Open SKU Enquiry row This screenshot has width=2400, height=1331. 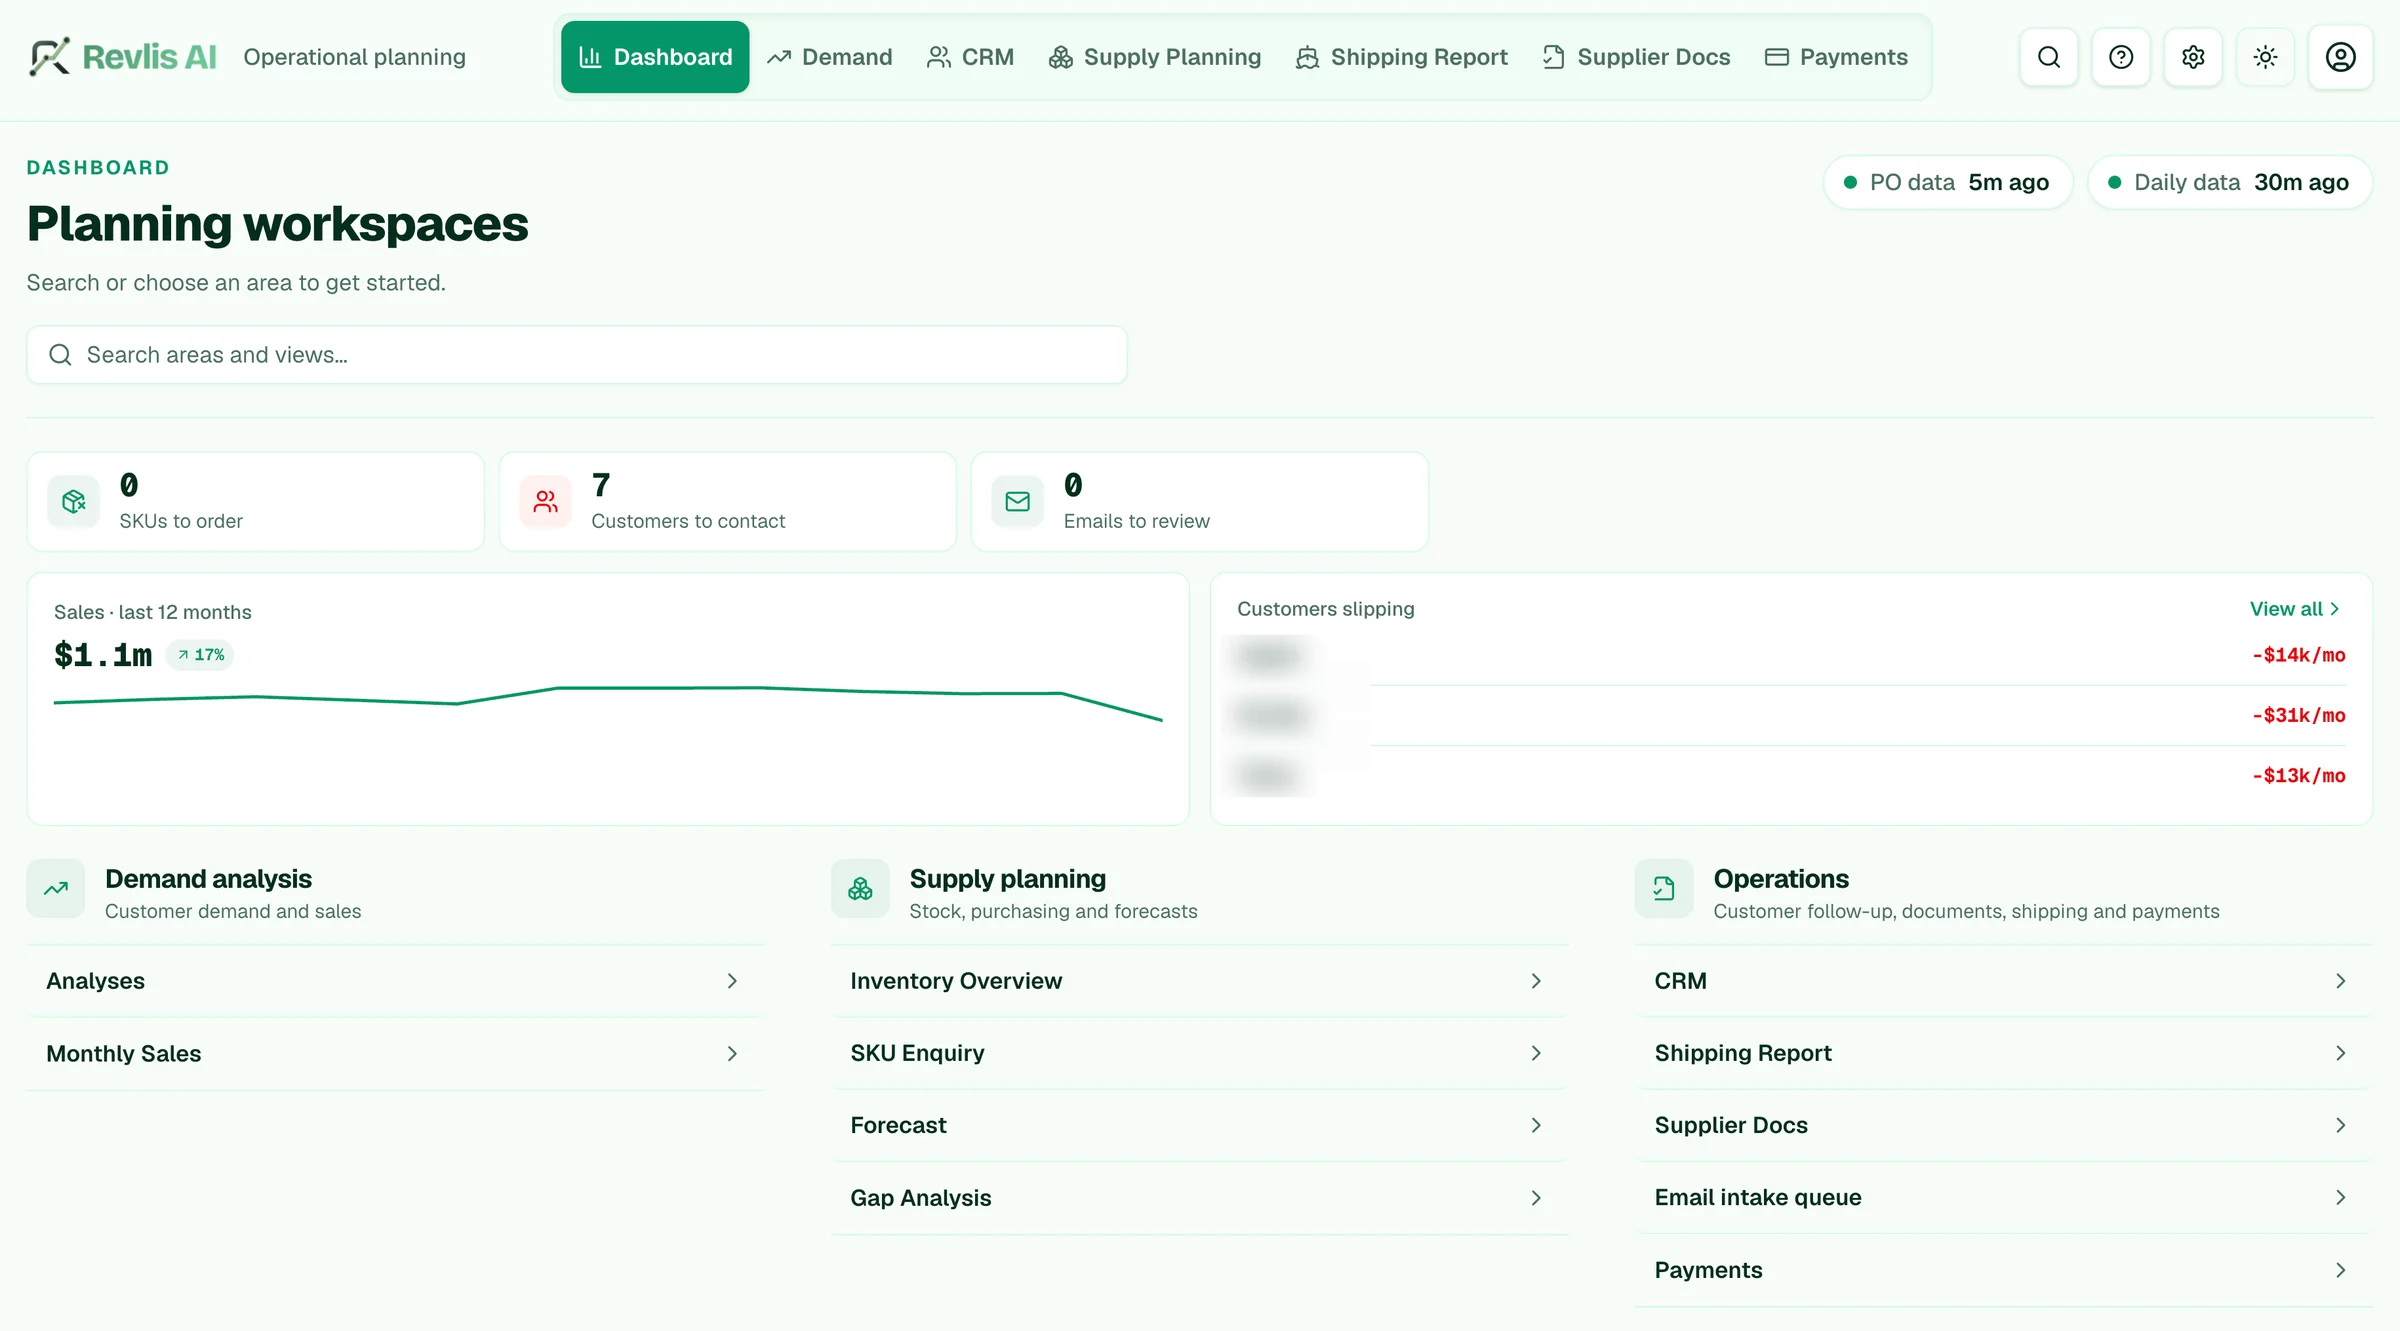coord(1199,1053)
